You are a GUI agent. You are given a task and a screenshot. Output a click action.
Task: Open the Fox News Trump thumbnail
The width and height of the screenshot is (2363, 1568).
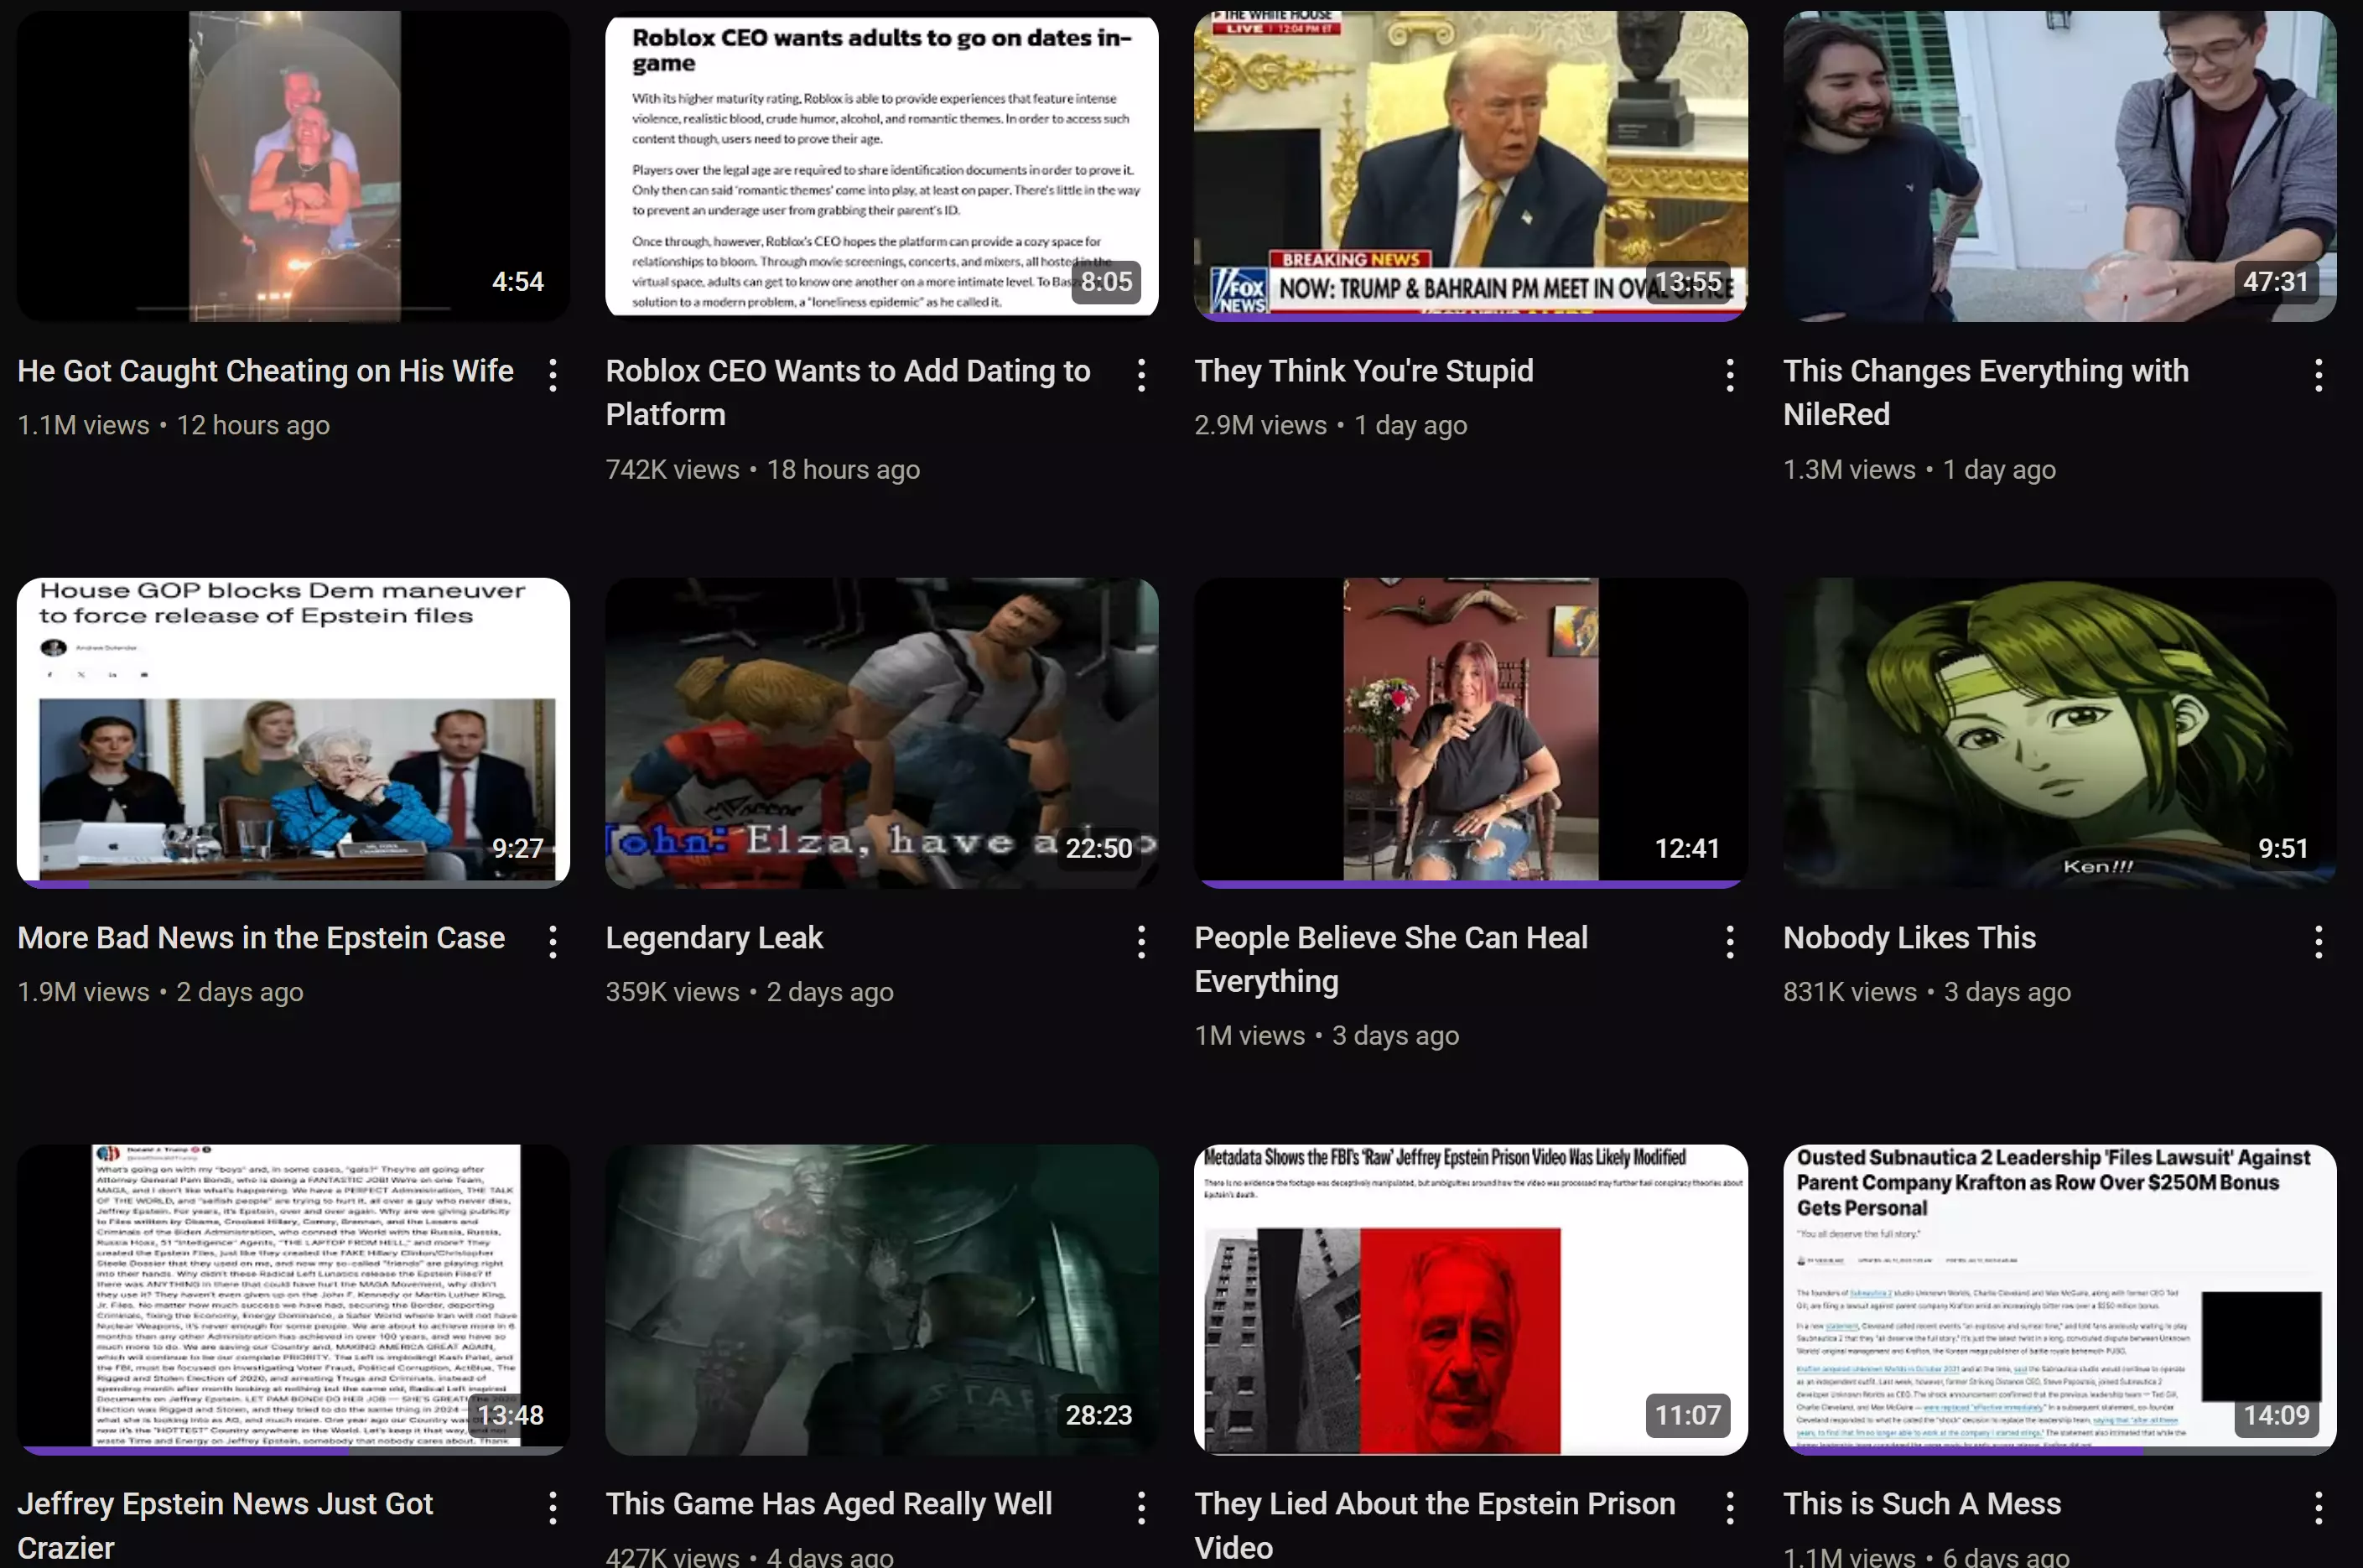pos(1471,166)
